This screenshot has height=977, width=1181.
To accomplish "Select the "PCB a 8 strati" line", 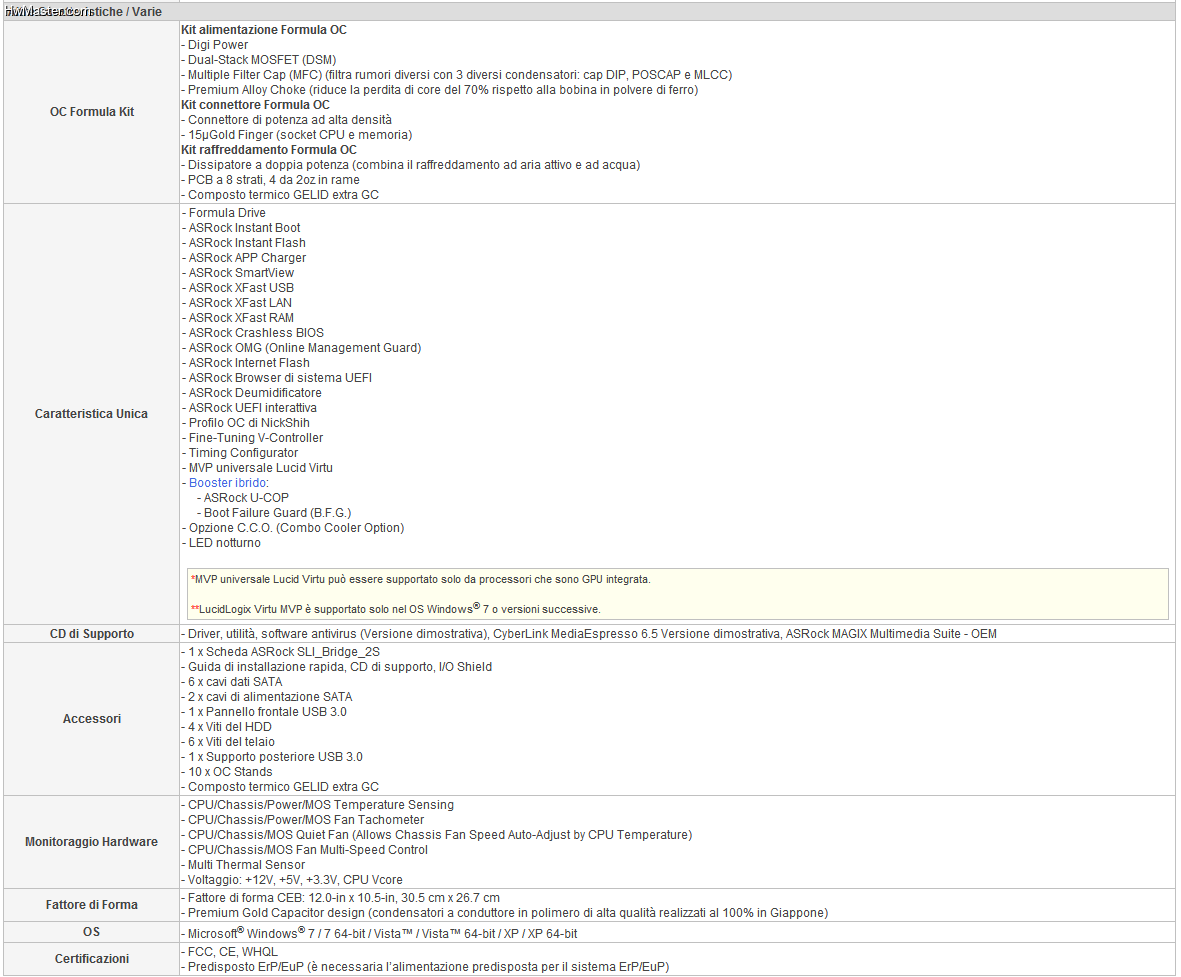I will coord(270,181).
